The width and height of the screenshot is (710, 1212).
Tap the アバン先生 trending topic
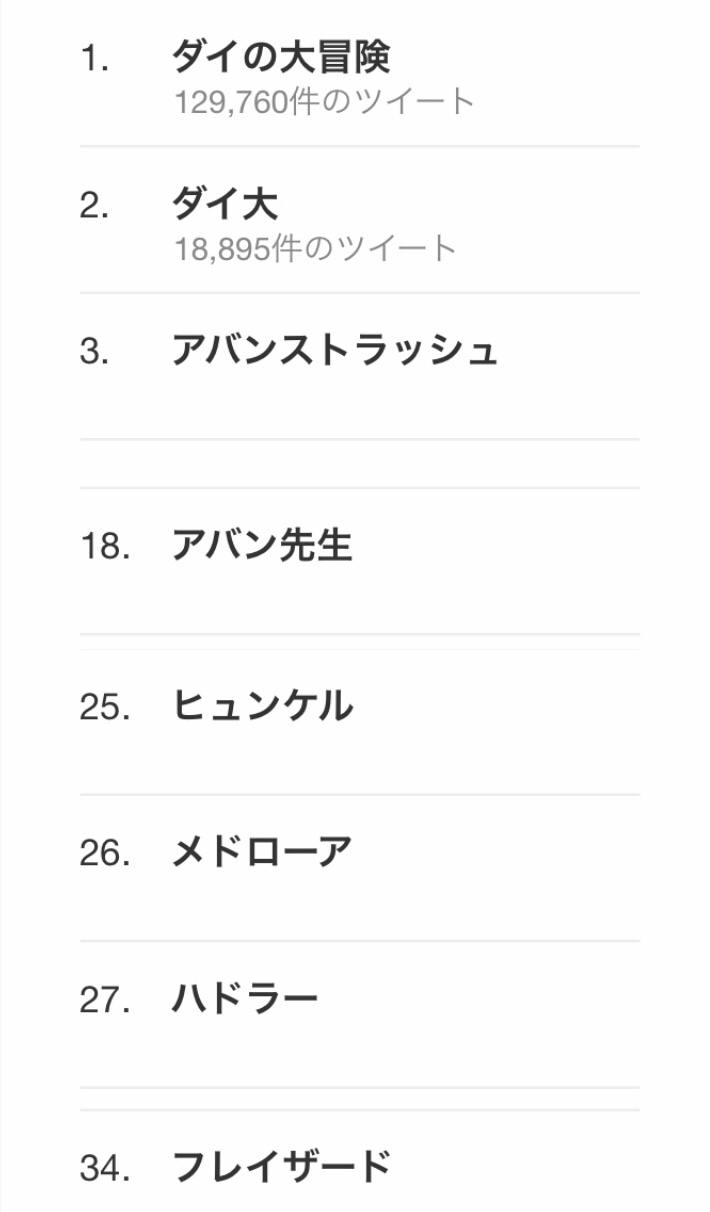(262, 546)
